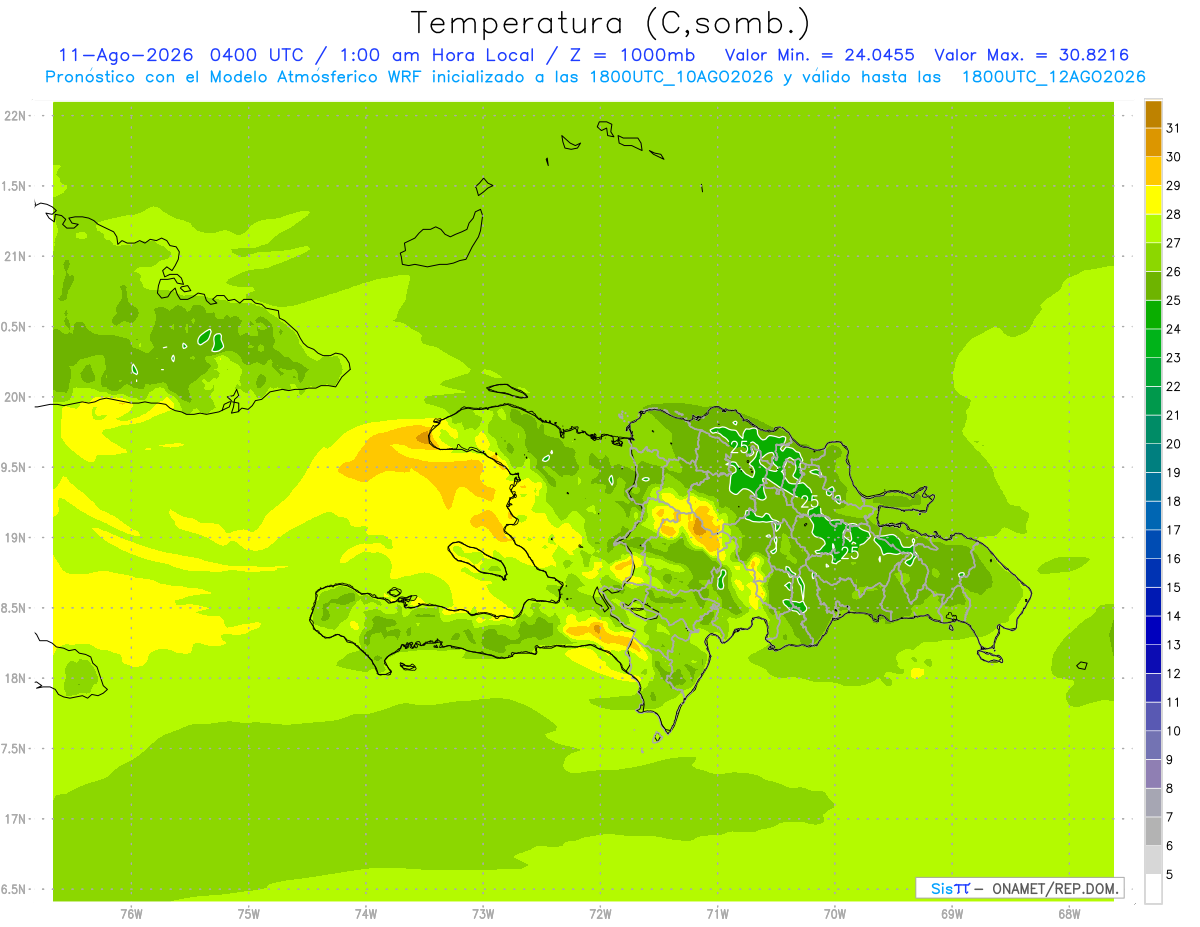Click the orange legend band between 30 and 31
This screenshot has width=1200, height=927.
(x=1153, y=143)
